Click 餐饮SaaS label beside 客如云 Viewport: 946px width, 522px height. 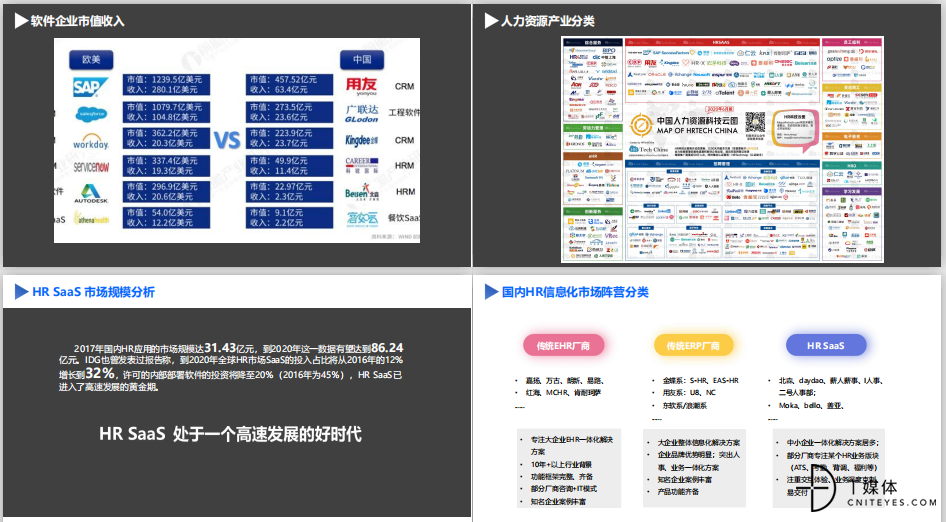[x=404, y=218]
